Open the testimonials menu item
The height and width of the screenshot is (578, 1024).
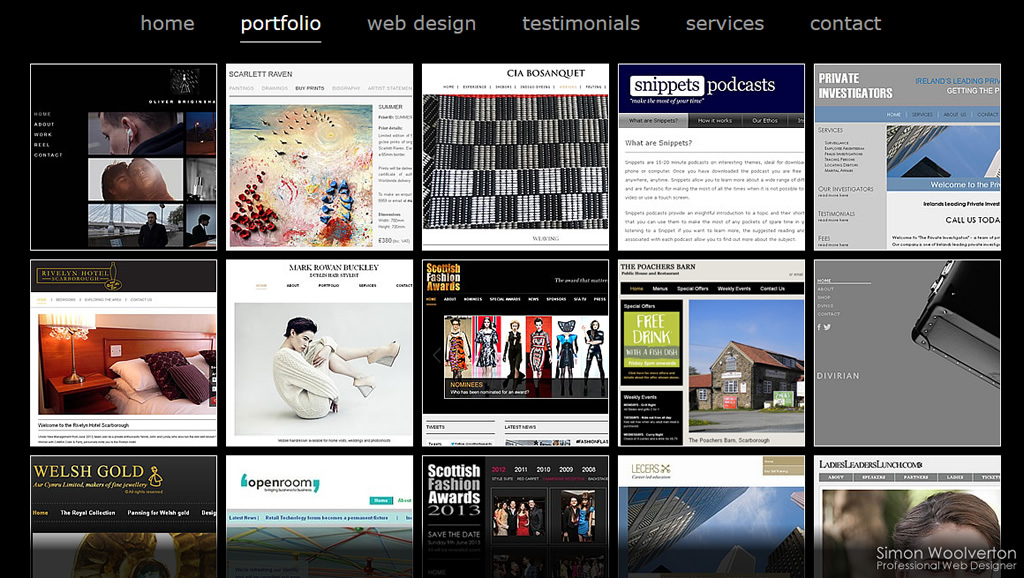click(581, 24)
